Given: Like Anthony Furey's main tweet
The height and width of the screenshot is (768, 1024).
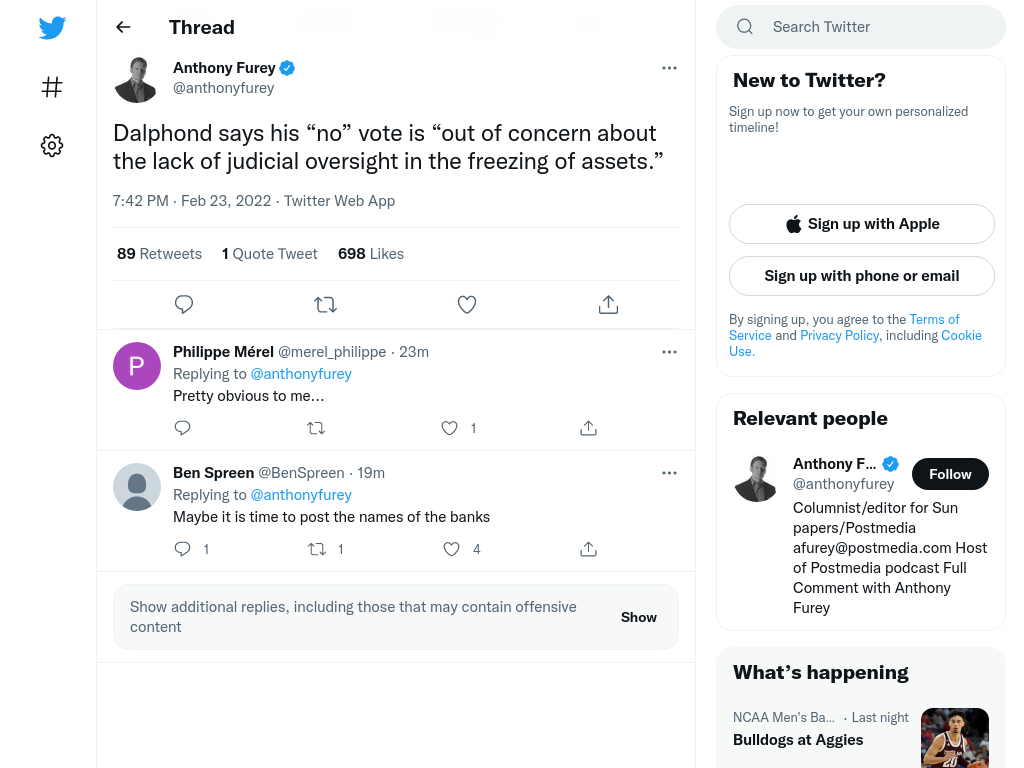Looking at the screenshot, I should [x=466, y=304].
